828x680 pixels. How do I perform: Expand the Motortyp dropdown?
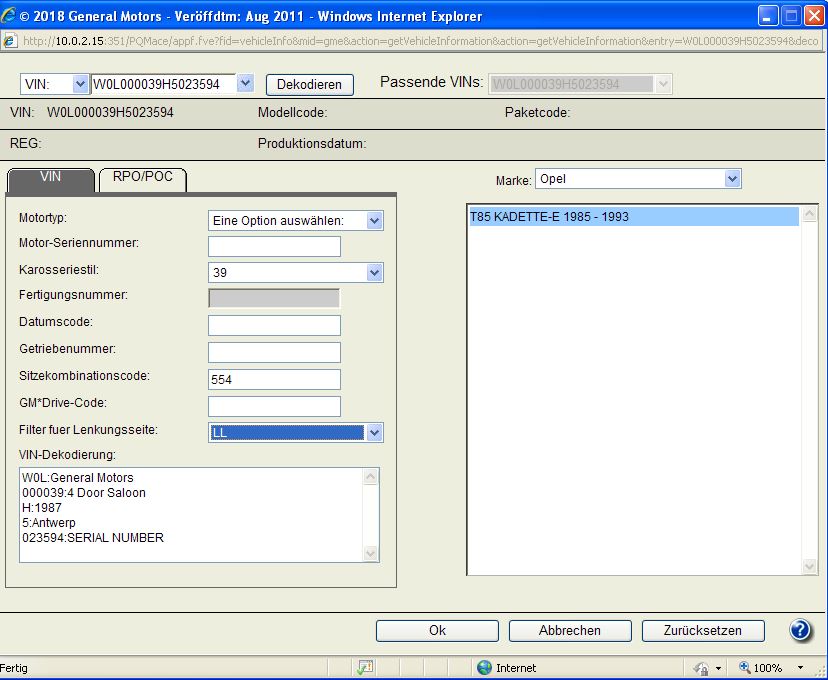[x=374, y=221]
